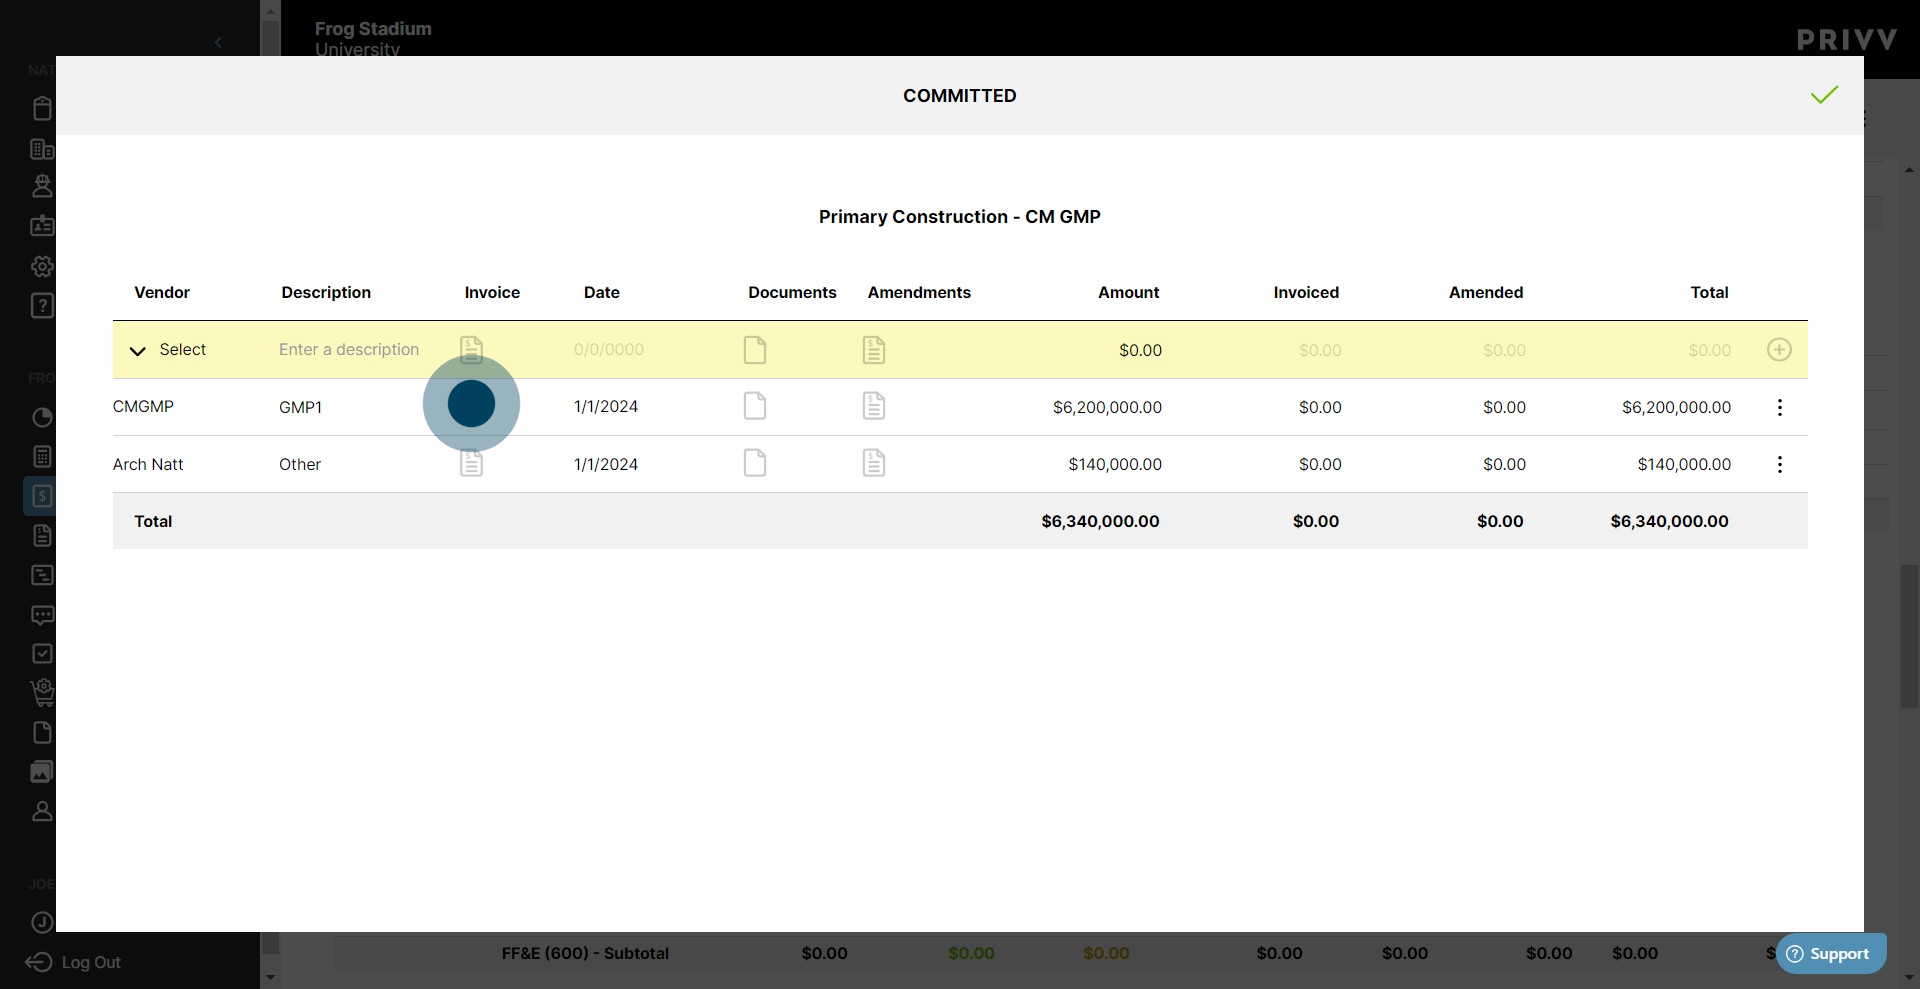Click the $140,000.00 amount in the Arch Natt row
1920x989 pixels.
click(x=1115, y=464)
